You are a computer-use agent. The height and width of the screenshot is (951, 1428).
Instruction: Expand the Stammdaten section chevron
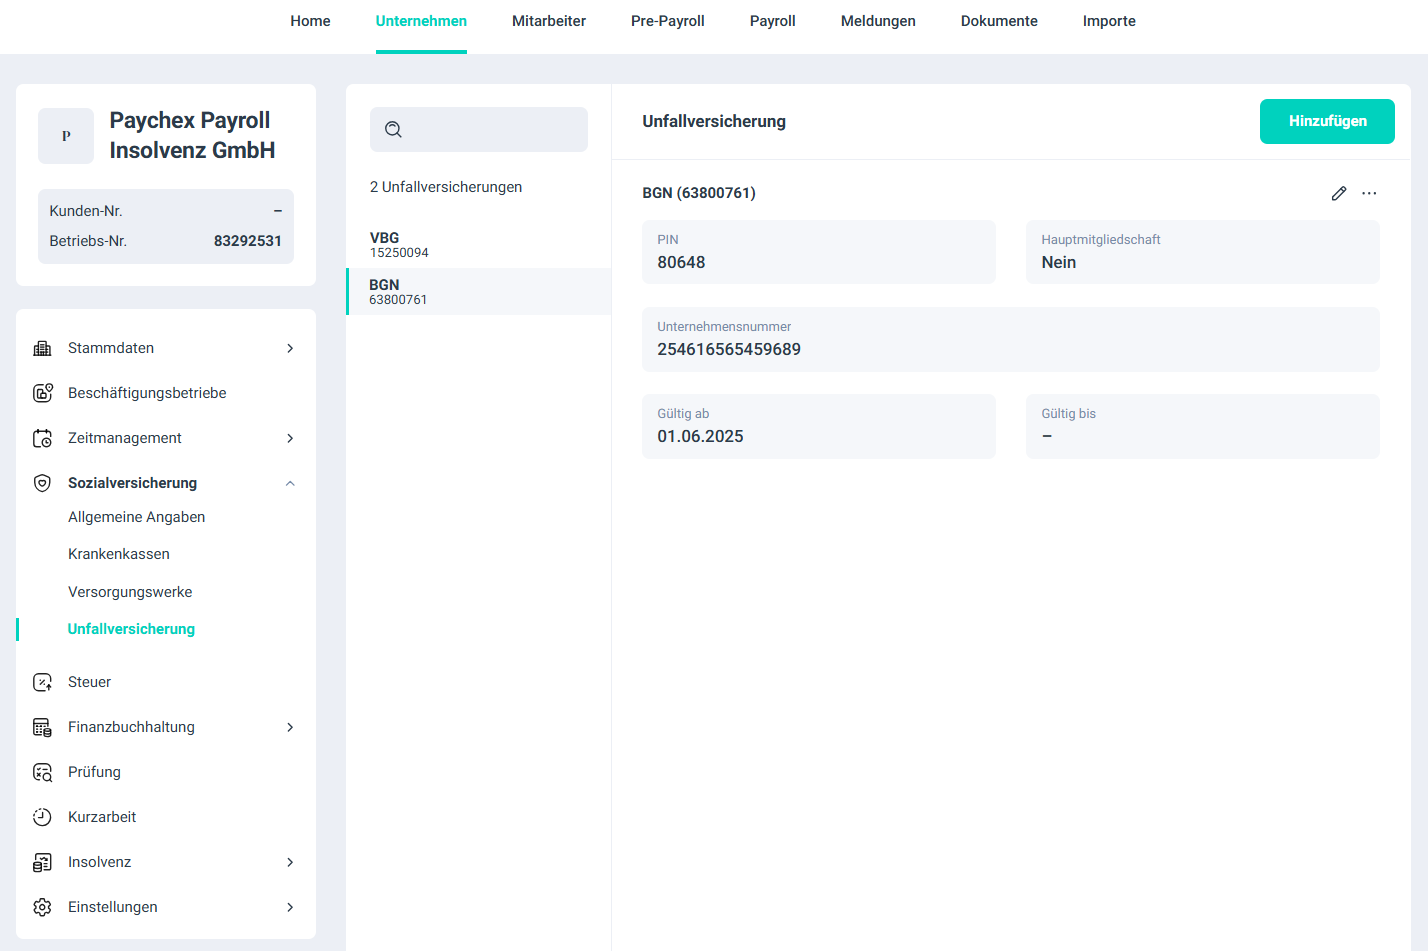point(290,348)
